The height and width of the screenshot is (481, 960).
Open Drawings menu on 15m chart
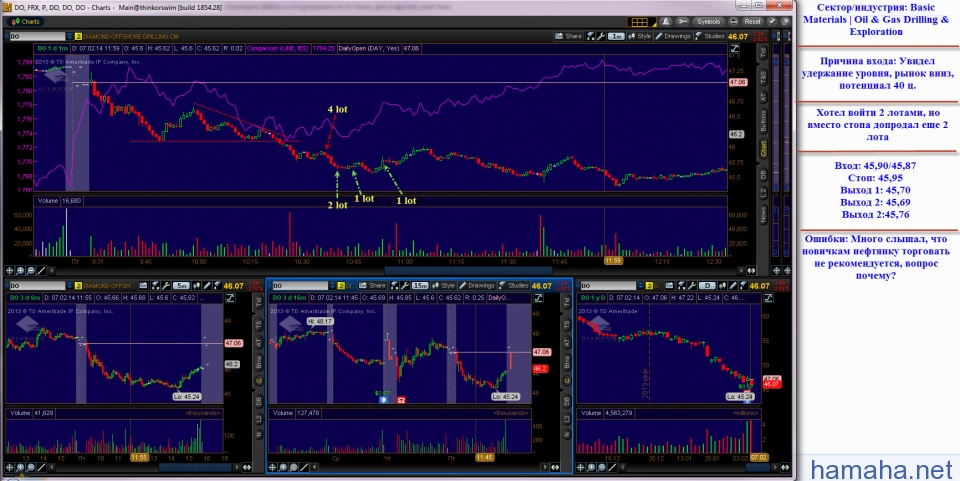477,286
